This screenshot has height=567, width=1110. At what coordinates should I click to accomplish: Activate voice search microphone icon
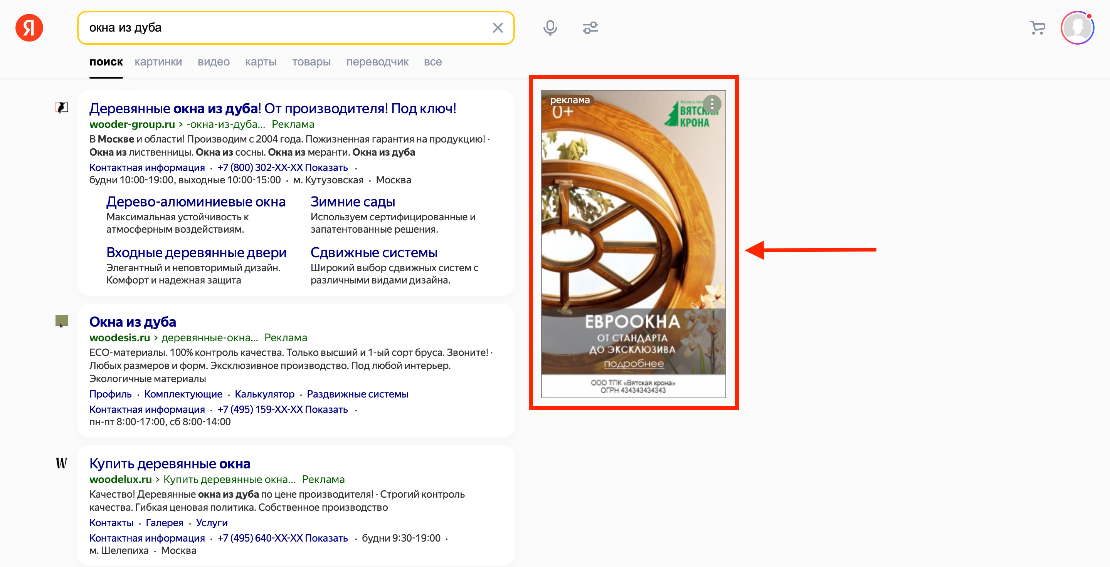[x=550, y=28]
